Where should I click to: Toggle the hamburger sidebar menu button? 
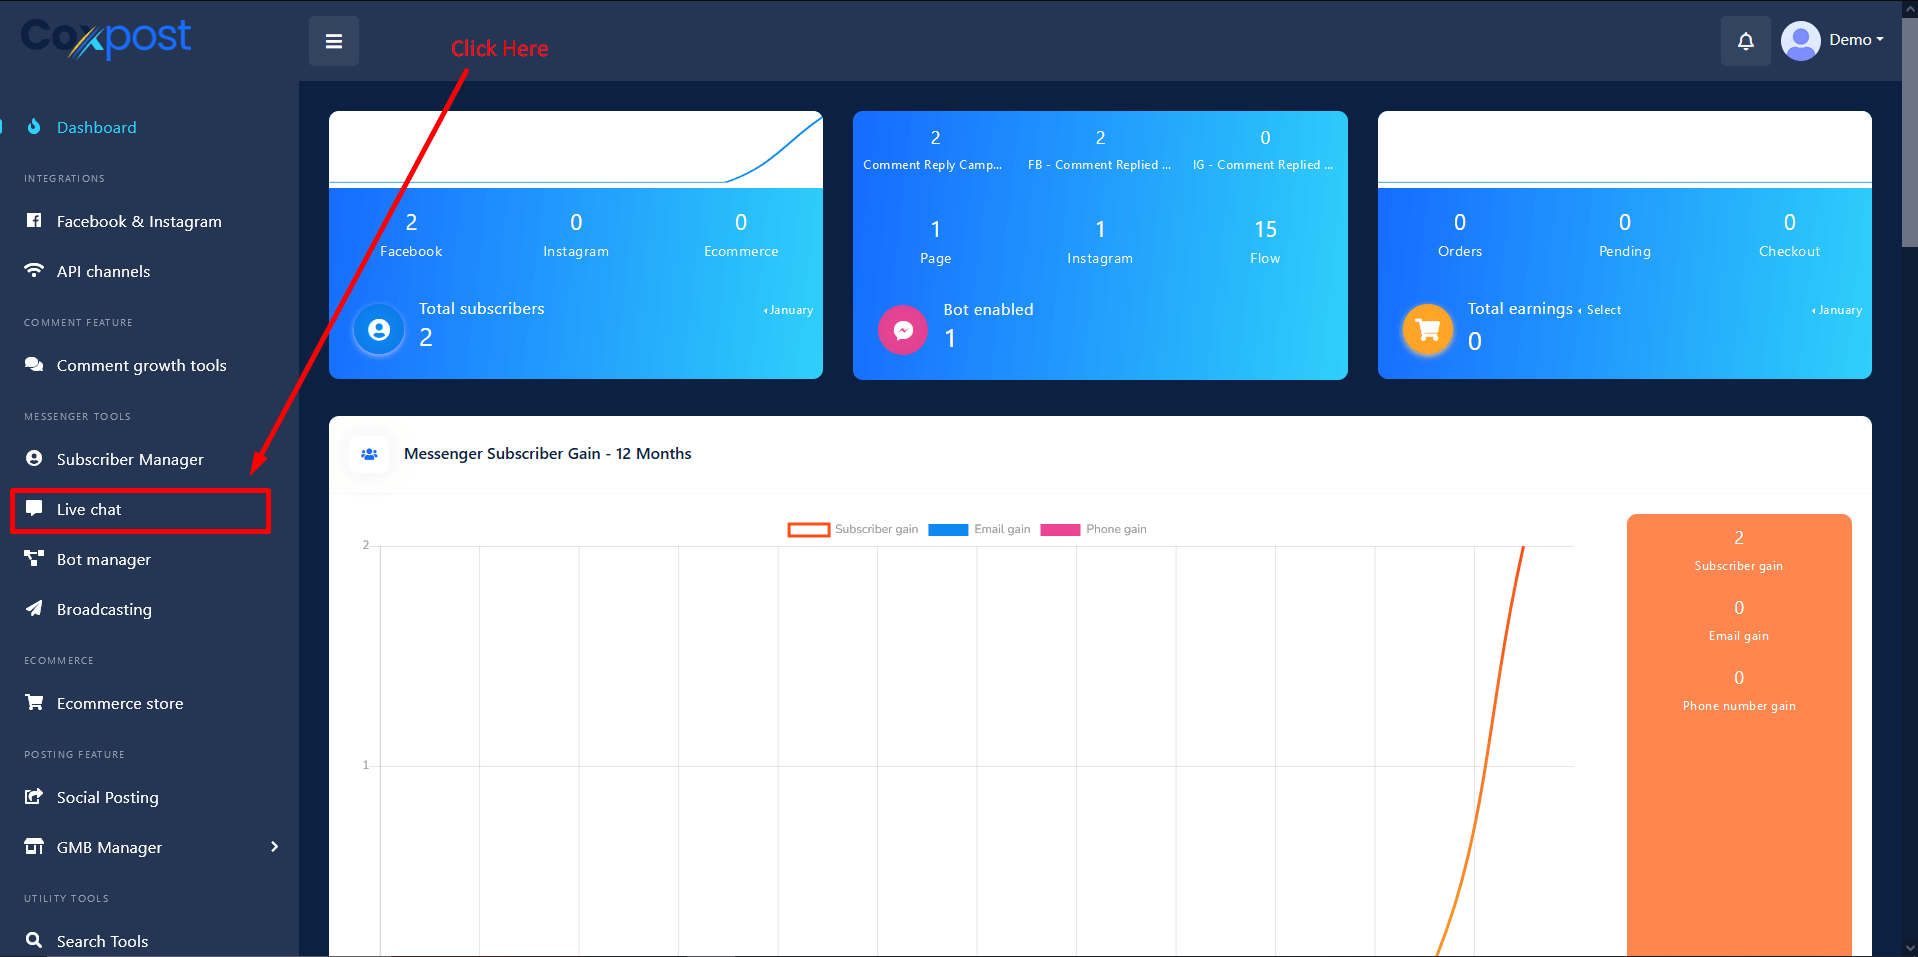[334, 41]
